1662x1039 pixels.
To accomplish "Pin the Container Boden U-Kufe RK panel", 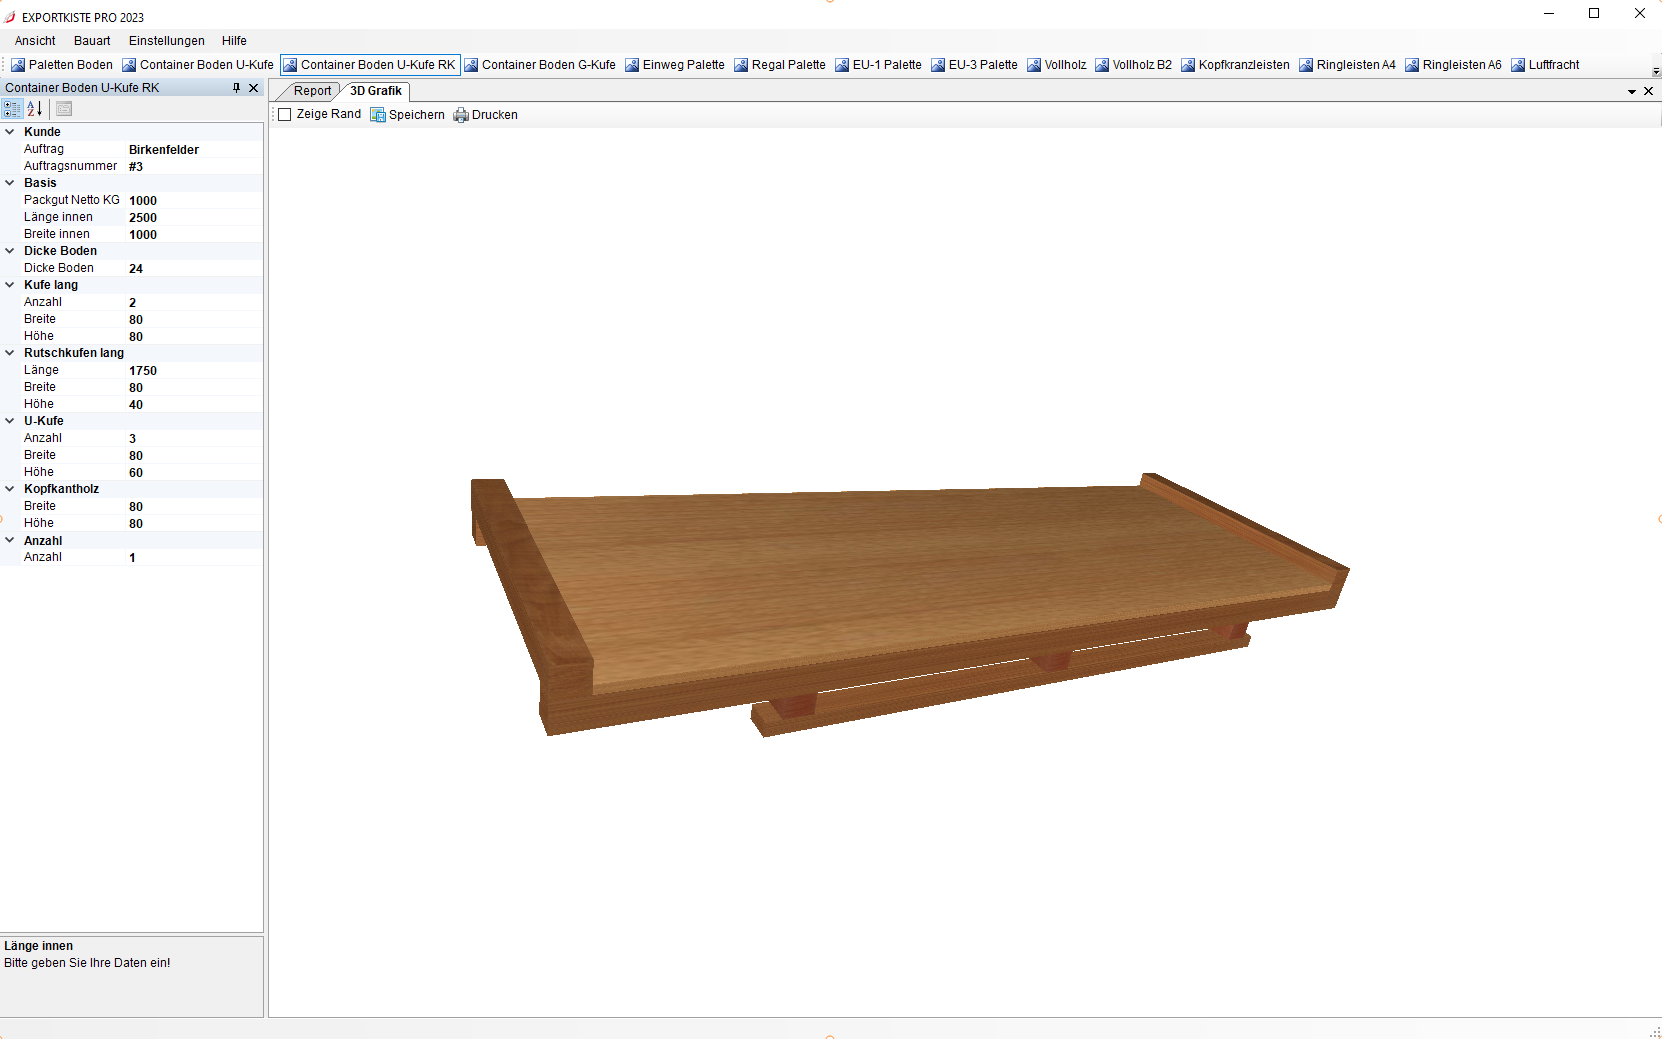I will 237,88.
